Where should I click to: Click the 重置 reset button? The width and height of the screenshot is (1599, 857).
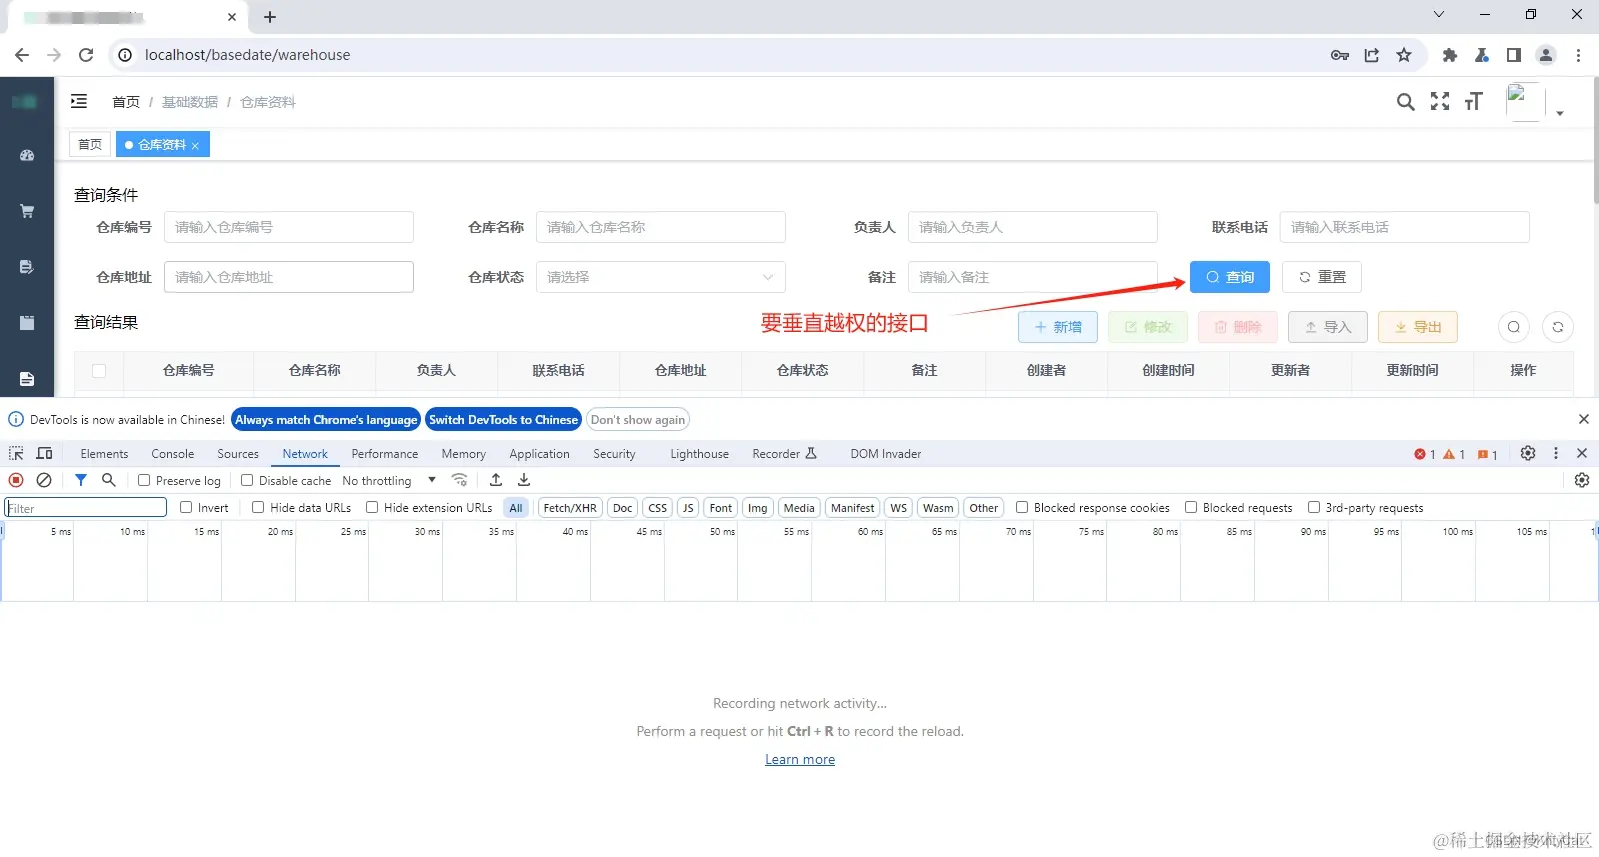click(1321, 277)
